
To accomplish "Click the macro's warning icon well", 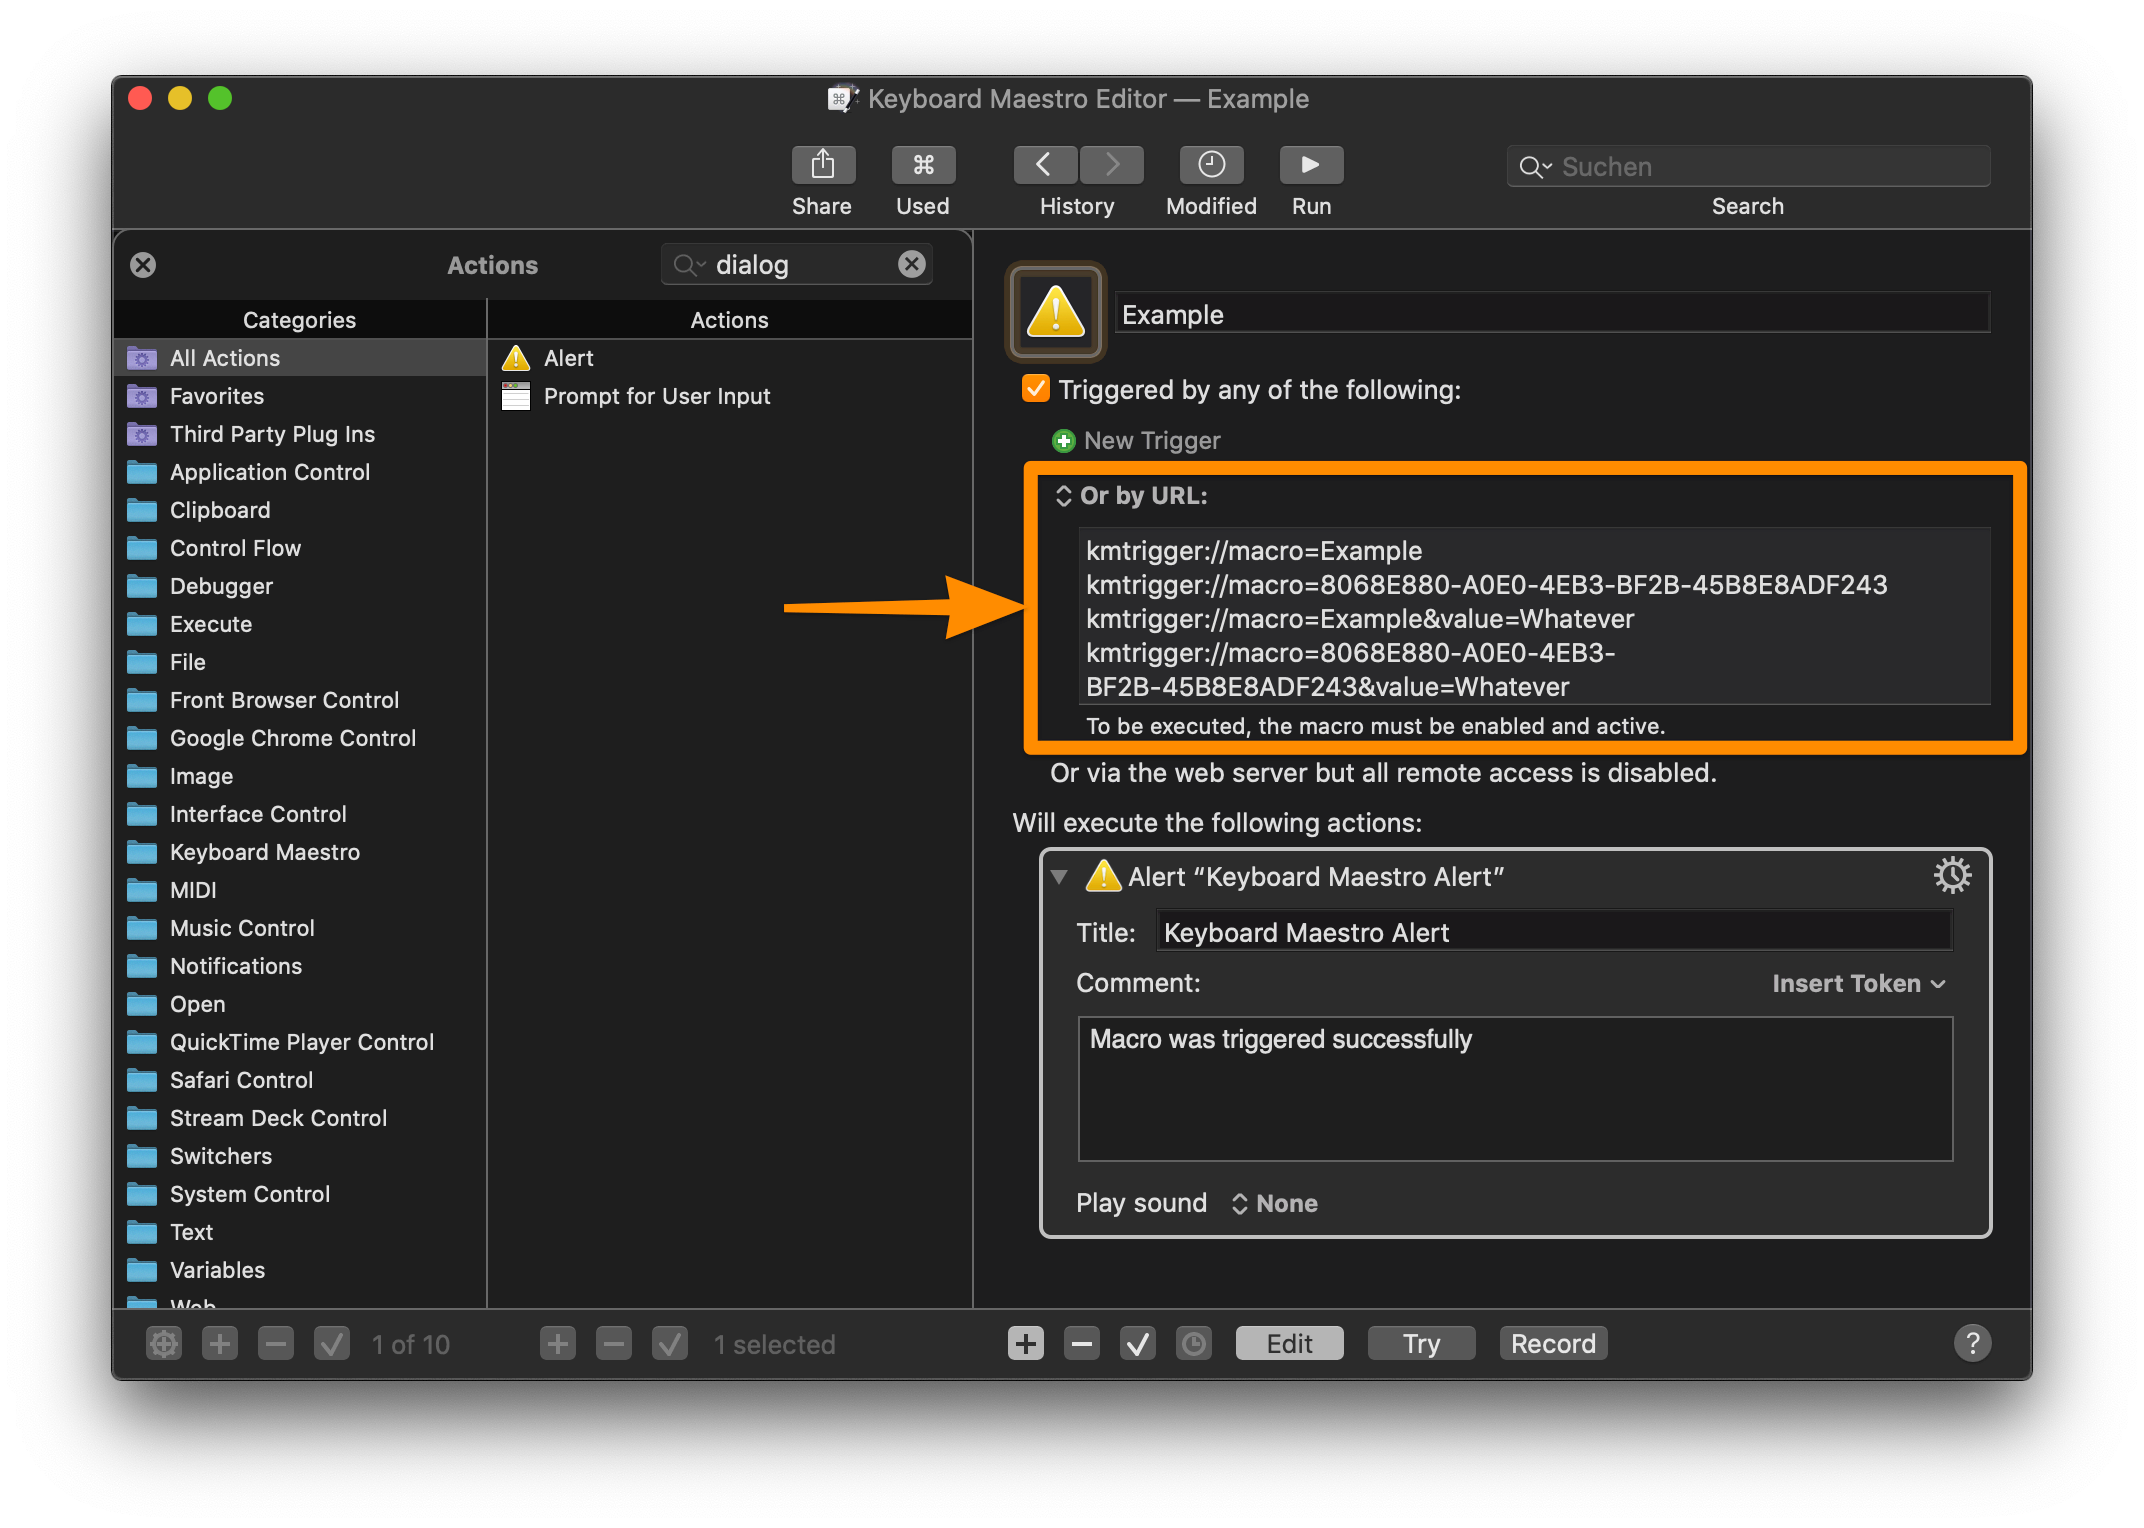I will (x=1056, y=313).
